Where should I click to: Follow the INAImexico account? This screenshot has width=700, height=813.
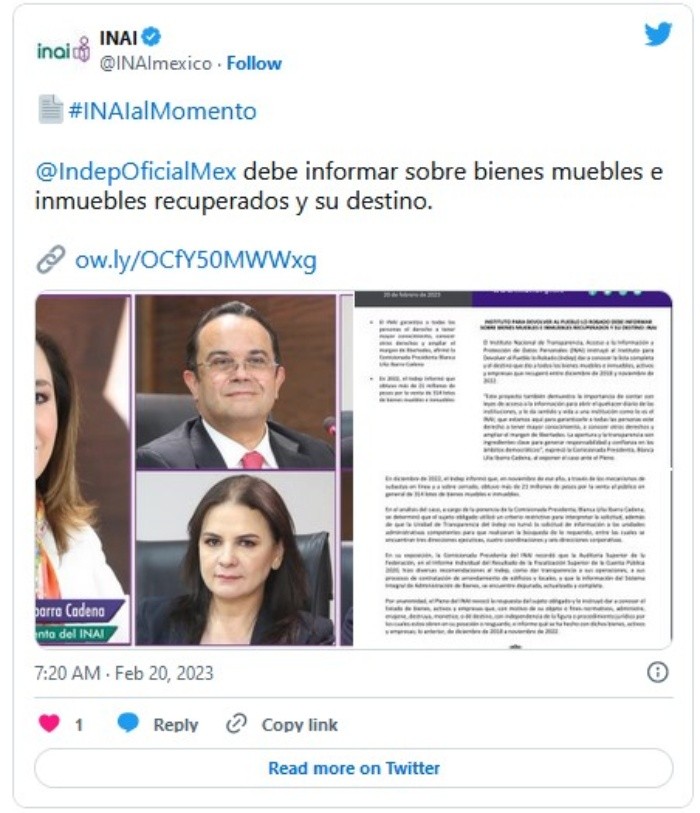(x=254, y=63)
